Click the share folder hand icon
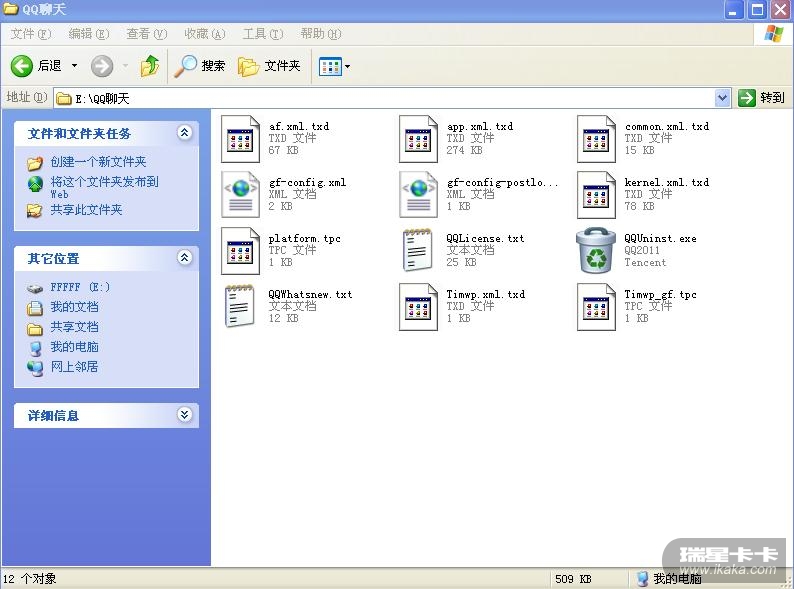This screenshot has height=589, width=794. click(35, 210)
